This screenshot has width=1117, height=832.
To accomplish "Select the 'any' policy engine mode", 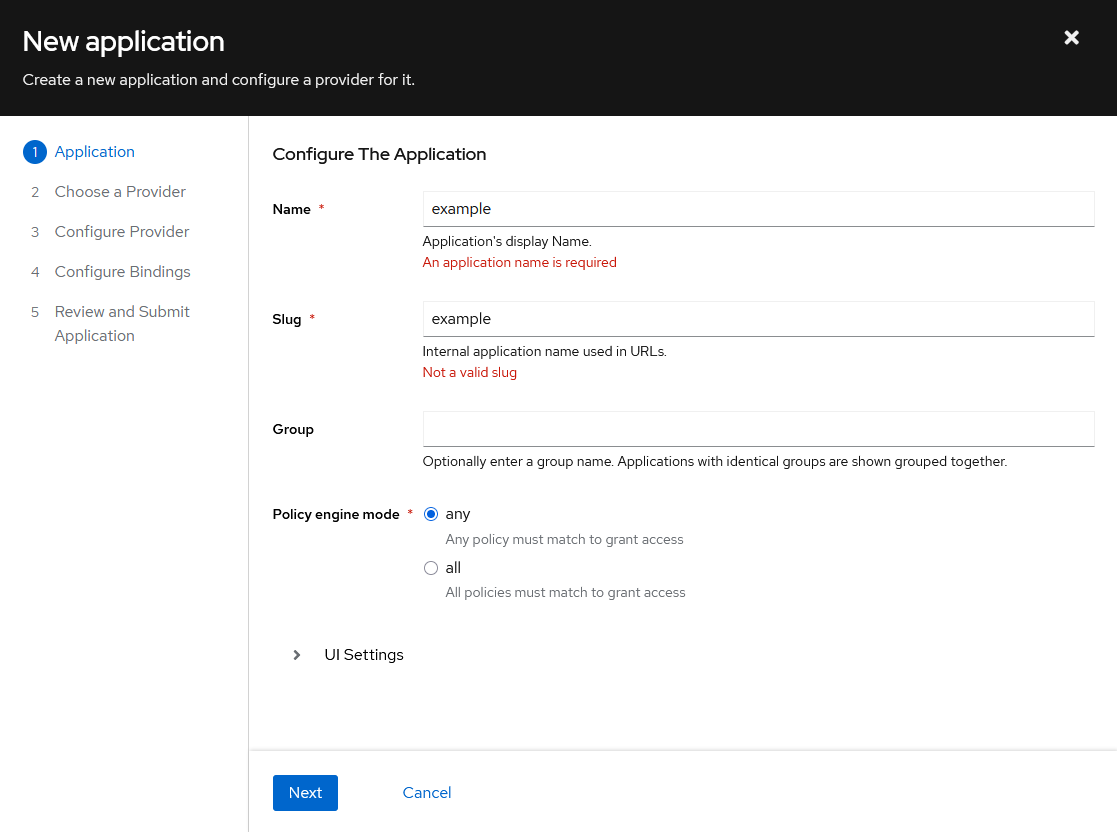I will (x=431, y=513).
